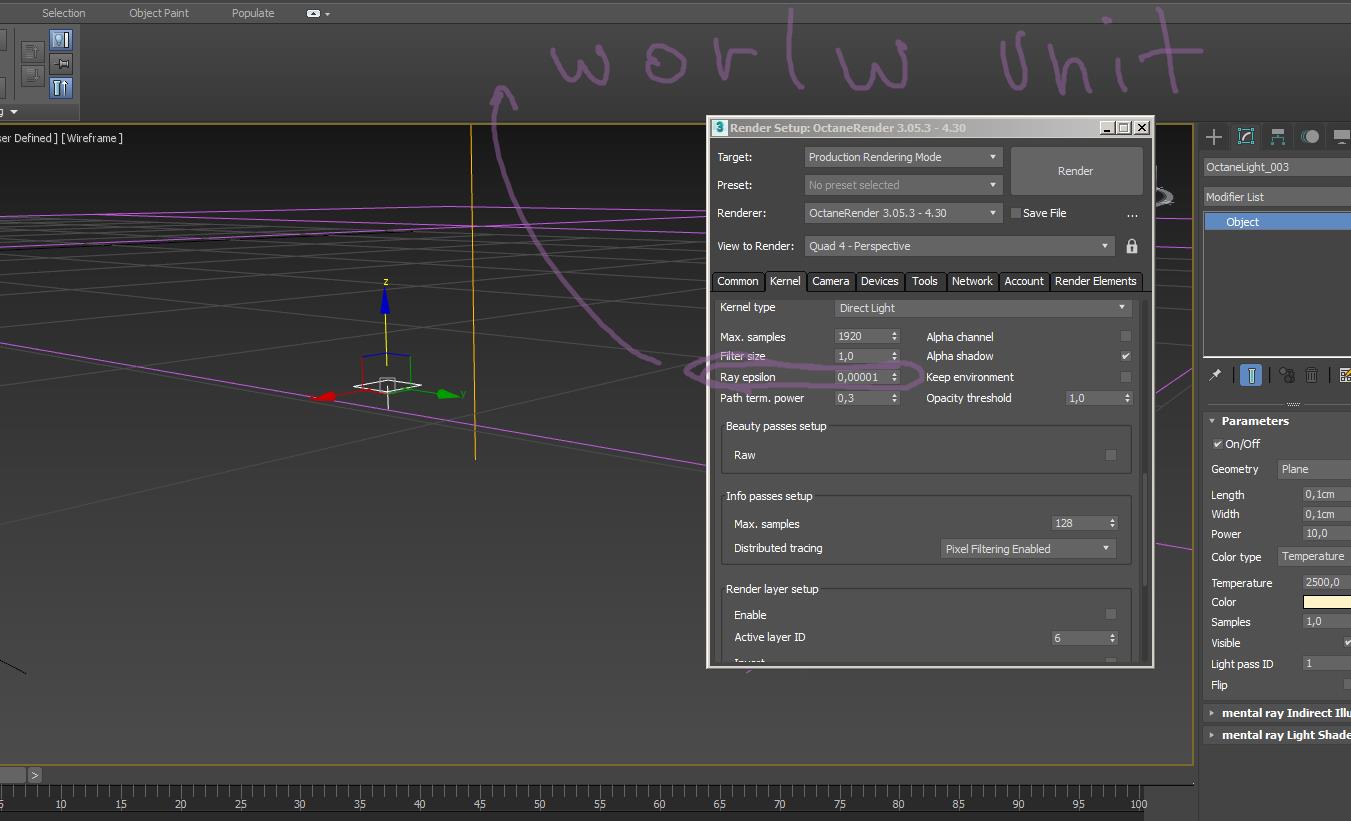Open the Selection ribbon tab
The width and height of the screenshot is (1351, 821).
click(64, 13)
